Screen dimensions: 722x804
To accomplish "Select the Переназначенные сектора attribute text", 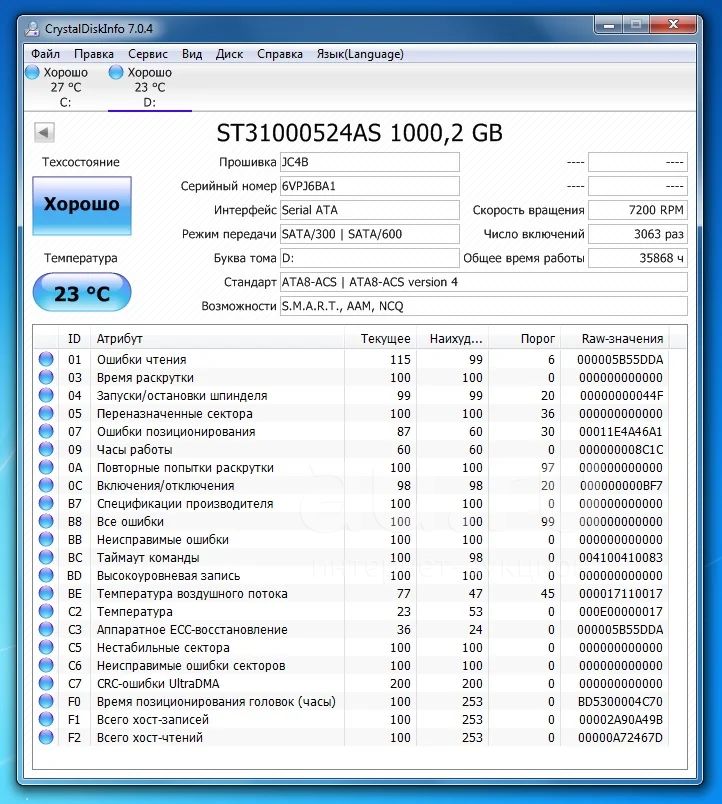I will click(174, 414).
